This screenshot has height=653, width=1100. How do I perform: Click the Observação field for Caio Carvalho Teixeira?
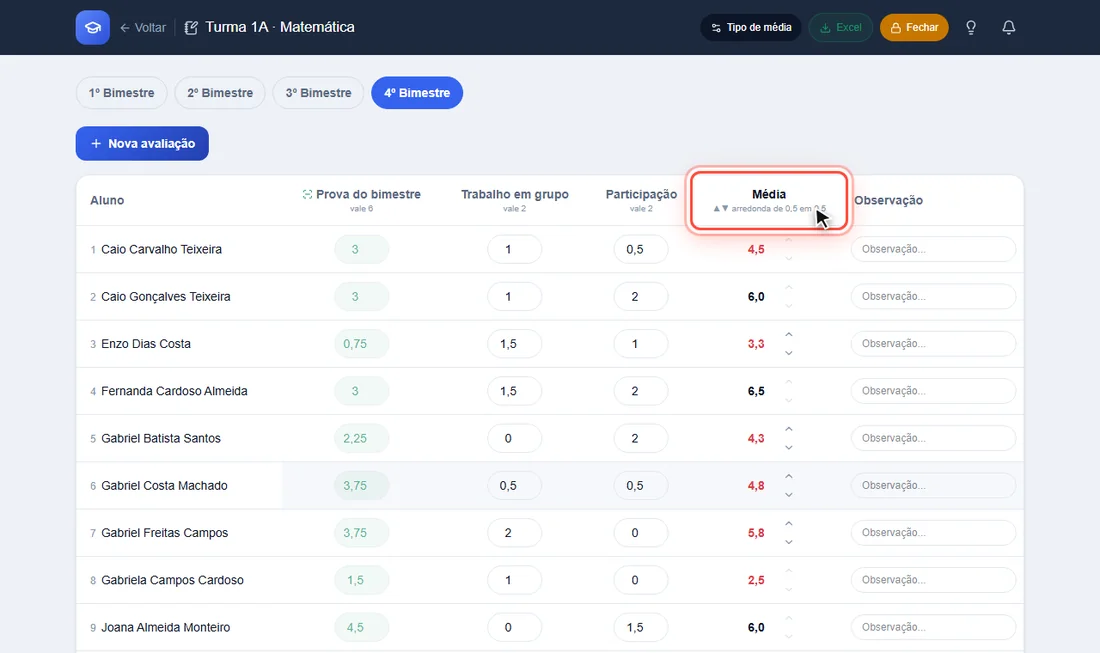[x=933, y=249]
